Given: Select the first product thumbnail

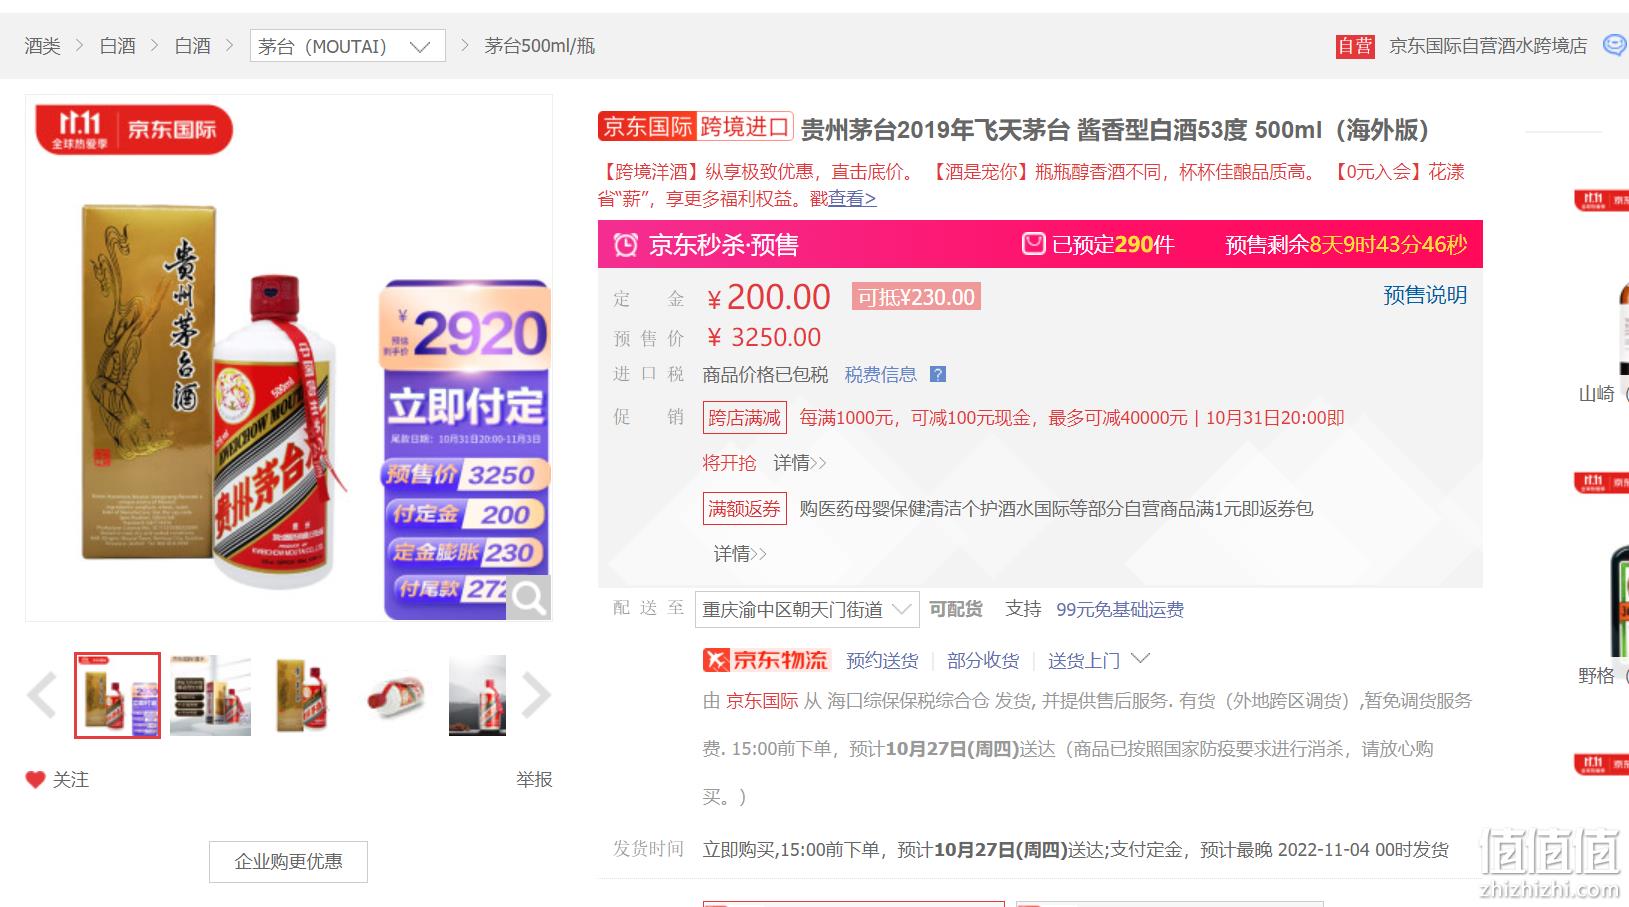Looking at the screenshot, I should click(117, 695).
